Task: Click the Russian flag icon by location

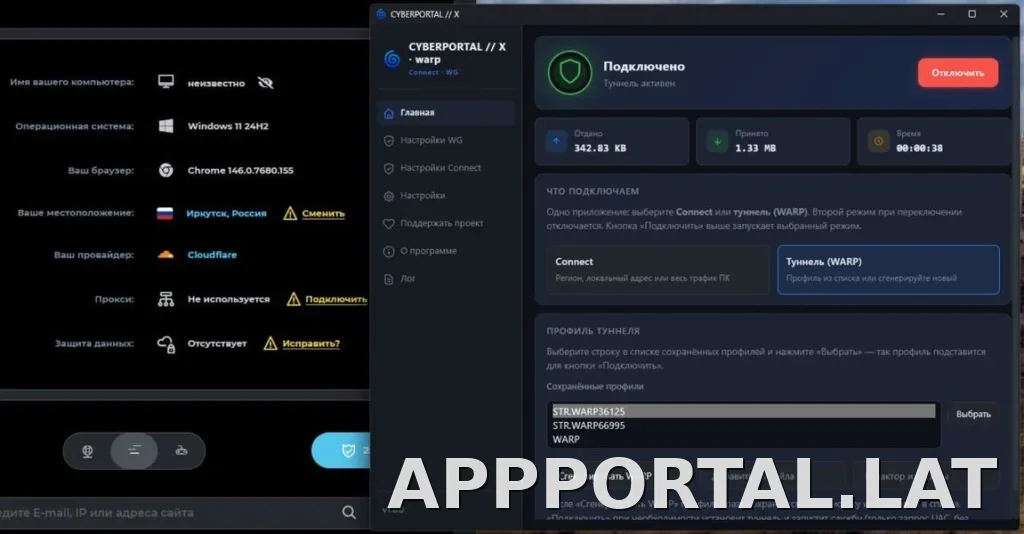Action: click(x=165, y=213)
